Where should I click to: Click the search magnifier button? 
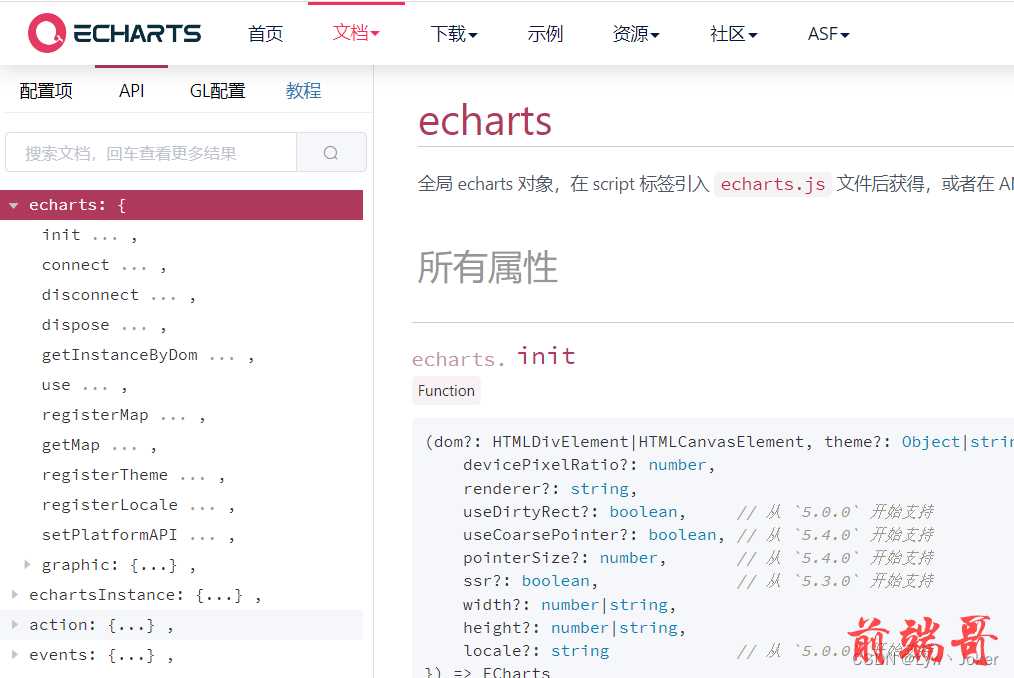[x=331, y=153]
